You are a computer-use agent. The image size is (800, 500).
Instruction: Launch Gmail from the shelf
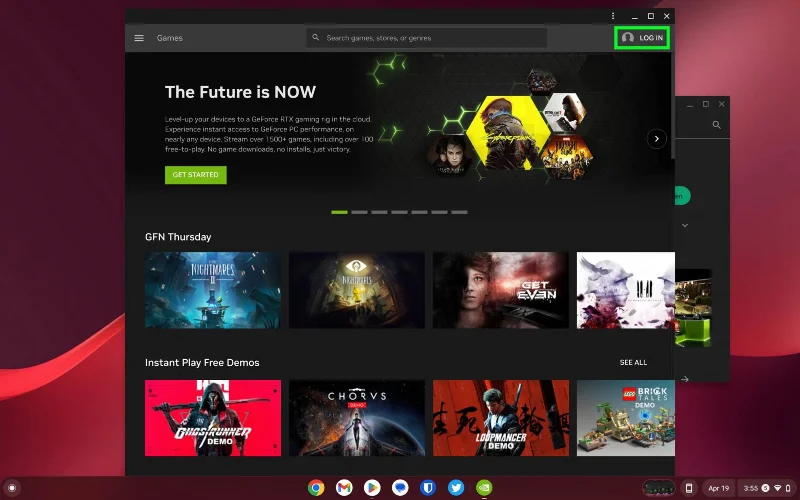pyautogui.click(x=344, y=488)
